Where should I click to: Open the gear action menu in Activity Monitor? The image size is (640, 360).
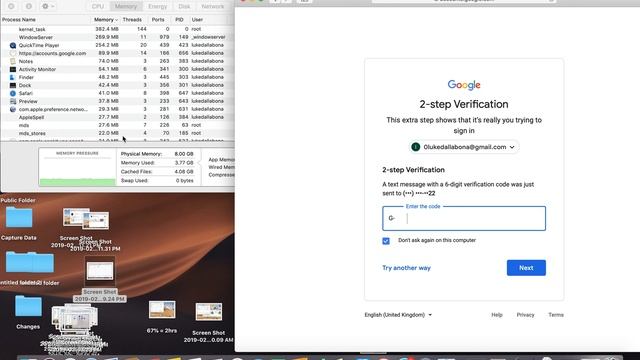tap(48, 6)
